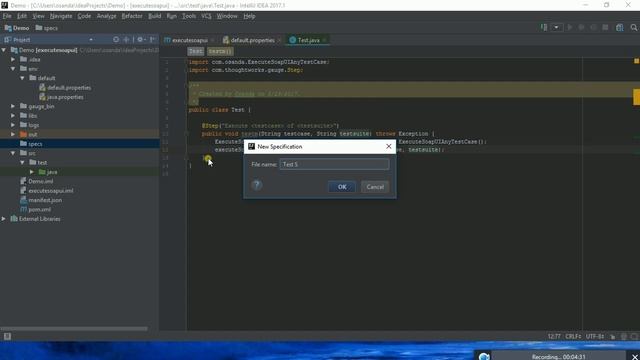The width and height of the screenshot is (640, 360).
Task: Open the Build menu
Action: (x=154, y=16)
